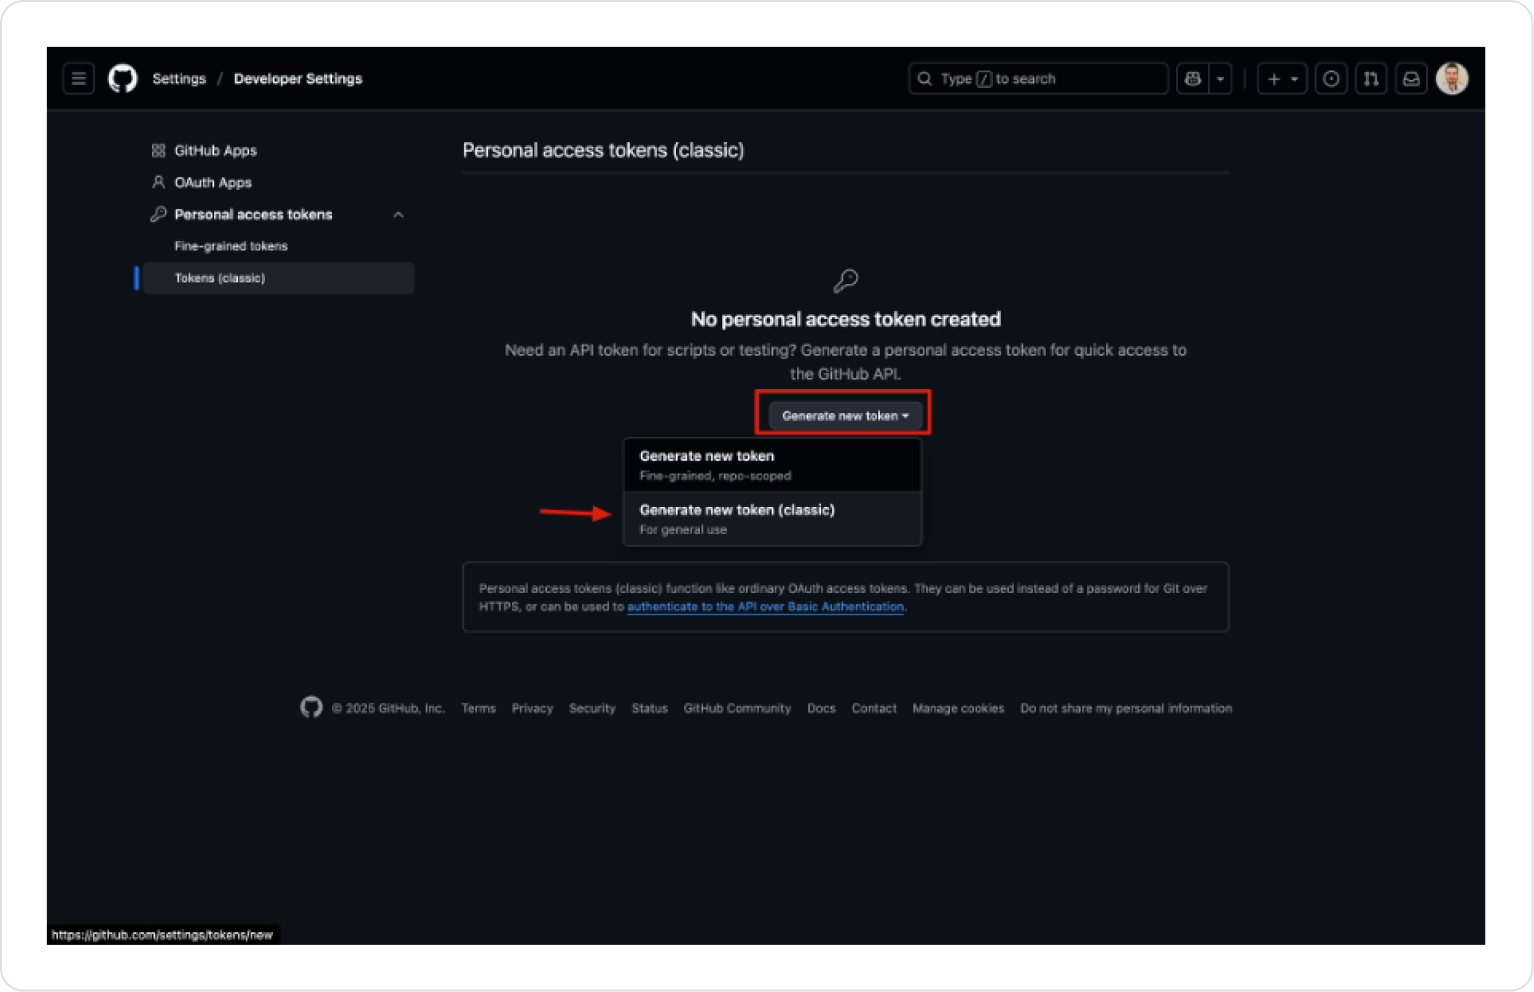The height and width of the screenshot is (992, 1534).
Task: Go to the Settings breadcrumb
Action: pyautogui.click(x=179, y=79)
